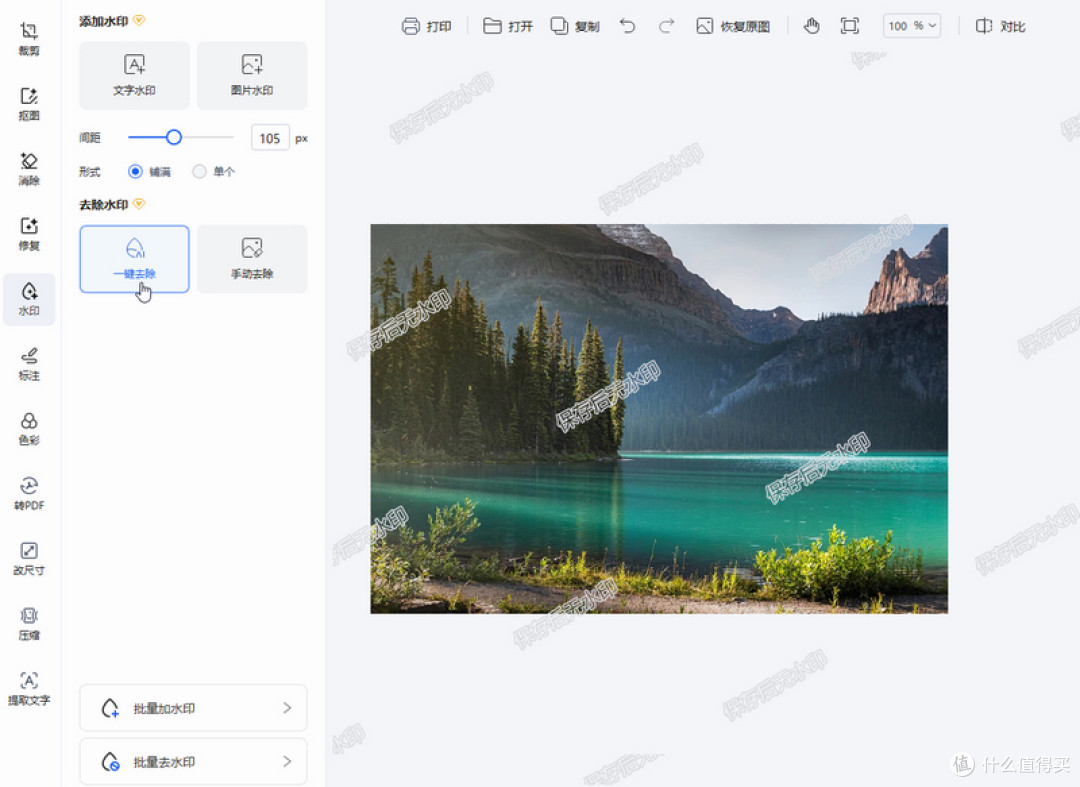Screen dimensions: 1080x787
Task: Open the 100% zoom dropdown
Action: 912,26
